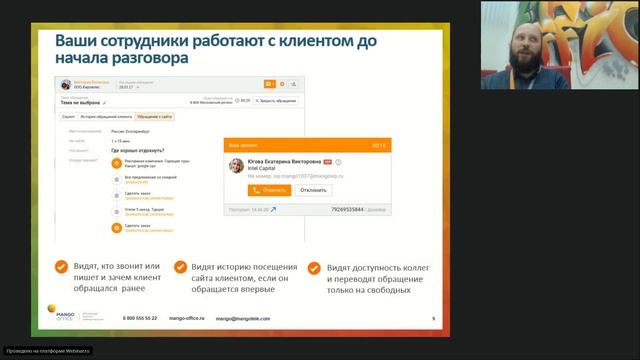Open the first tab of the request card
This screenshot has width=640, height=360.
click(68, 117)
